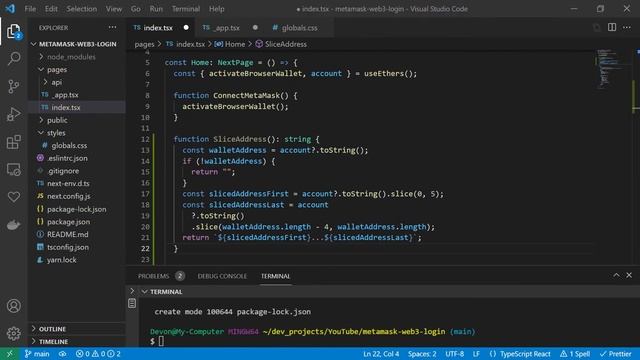Split the editor right
Screen dimensions: 640x360
(612, 27)
